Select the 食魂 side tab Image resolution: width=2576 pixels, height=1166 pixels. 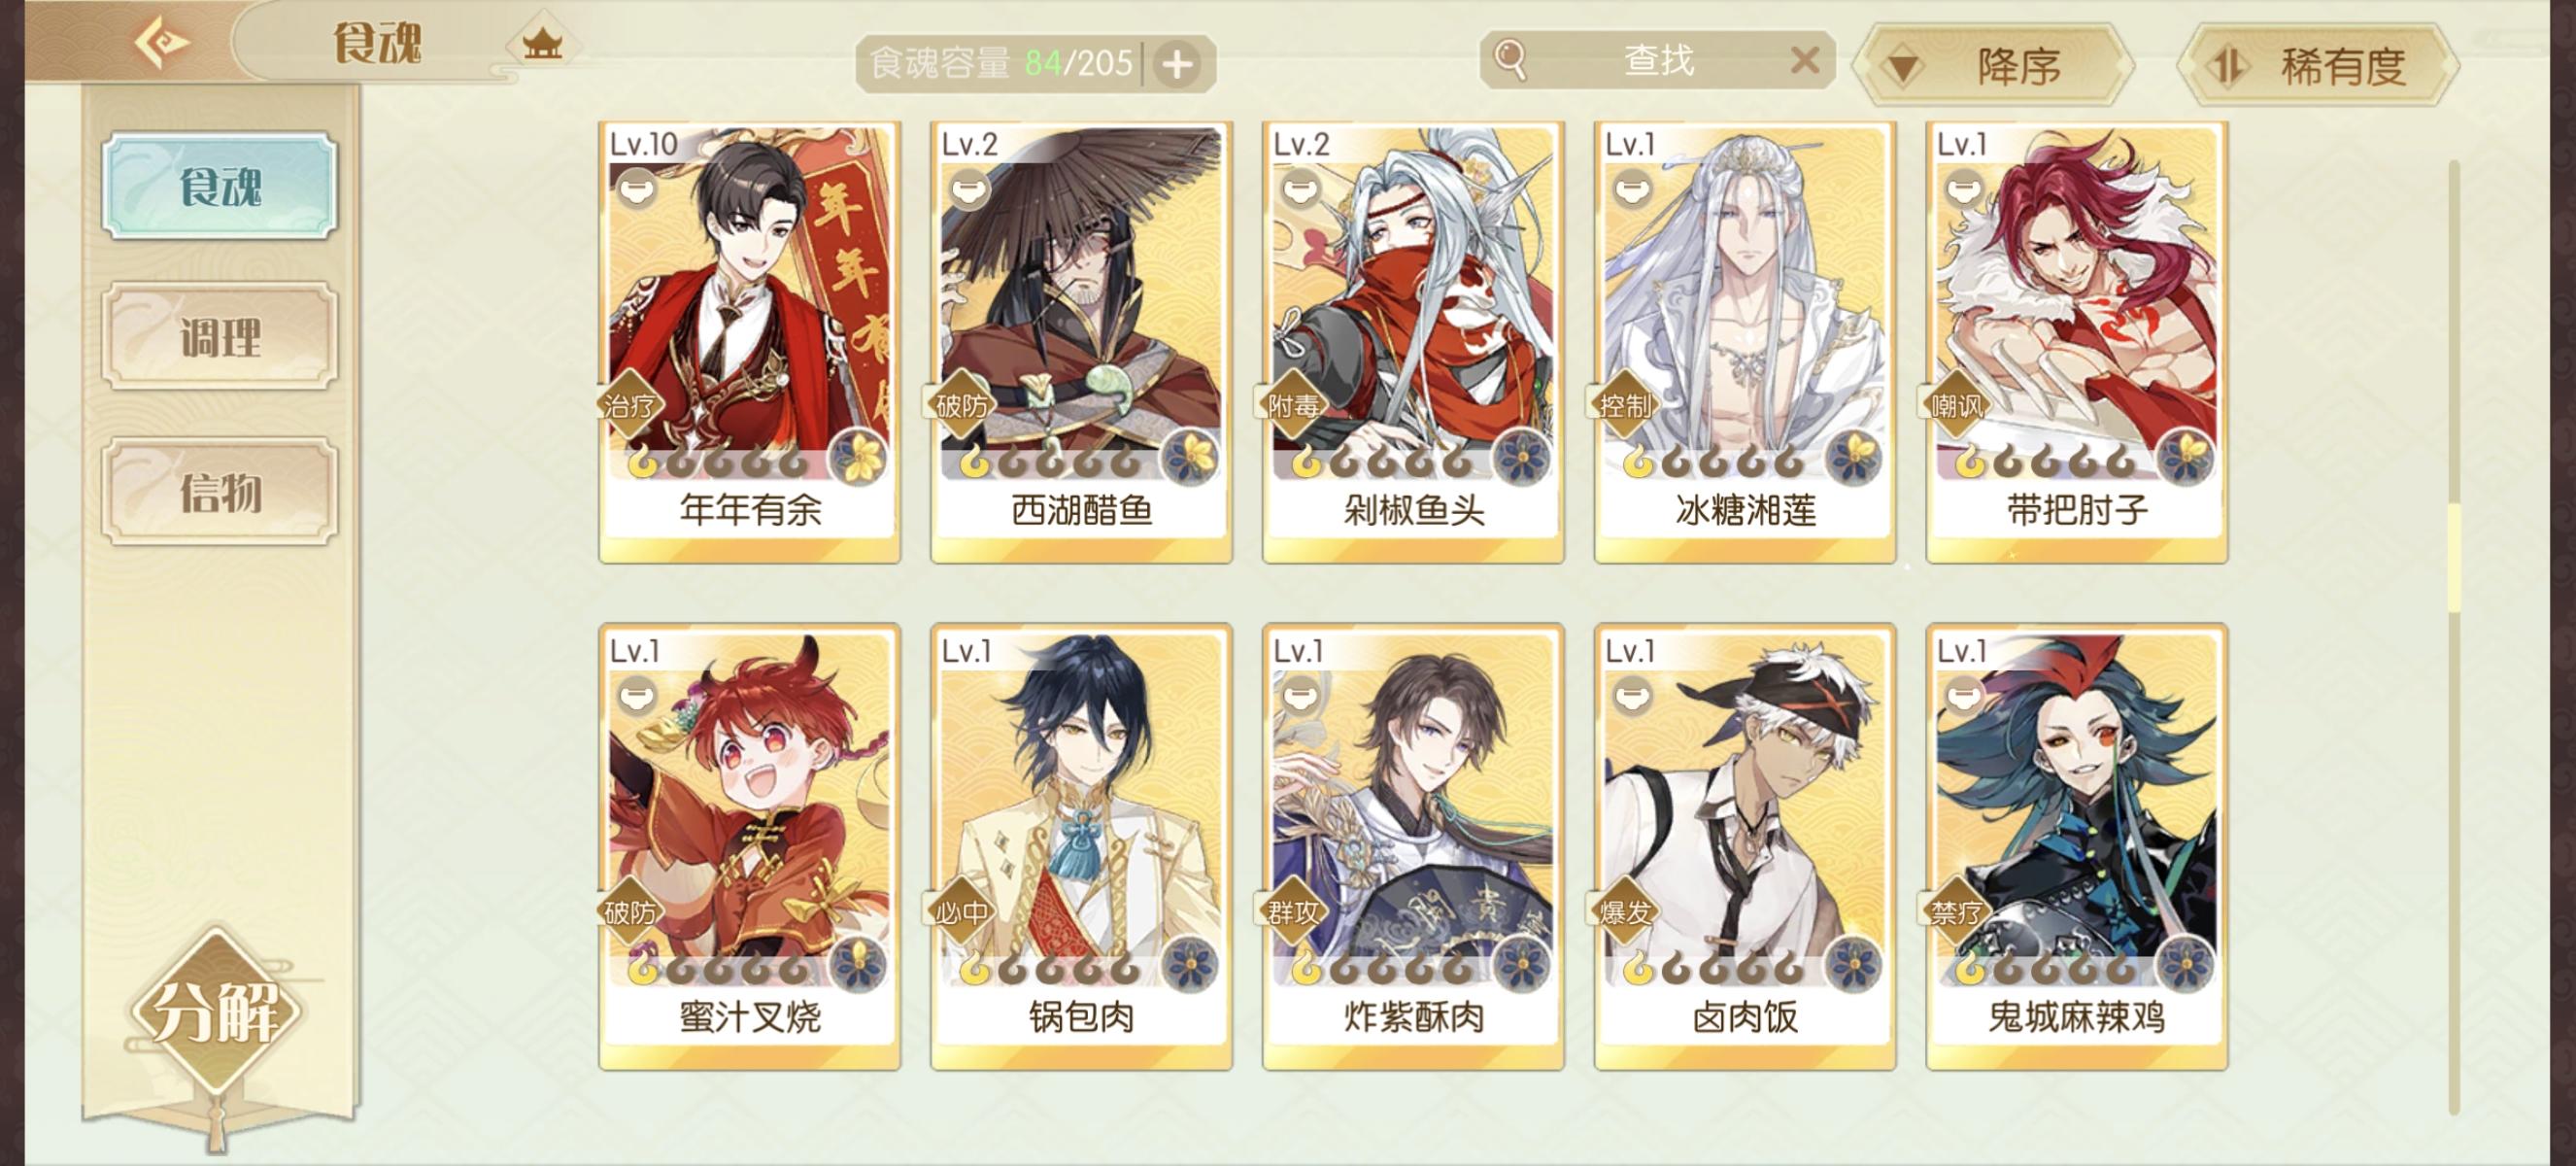point(219,186)
